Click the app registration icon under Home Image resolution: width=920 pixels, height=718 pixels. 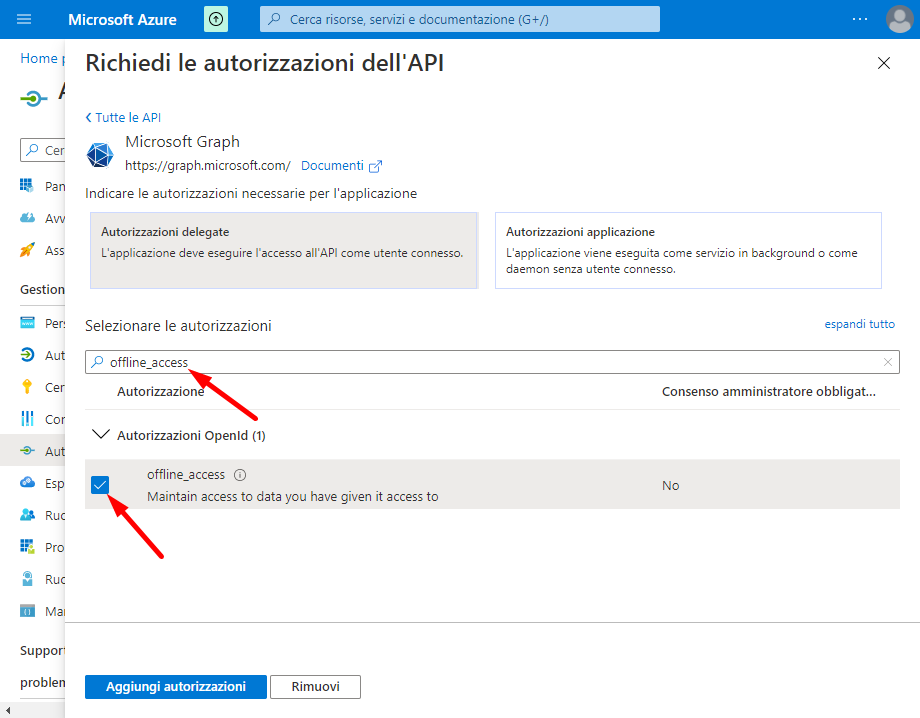(x=33, y=98)
